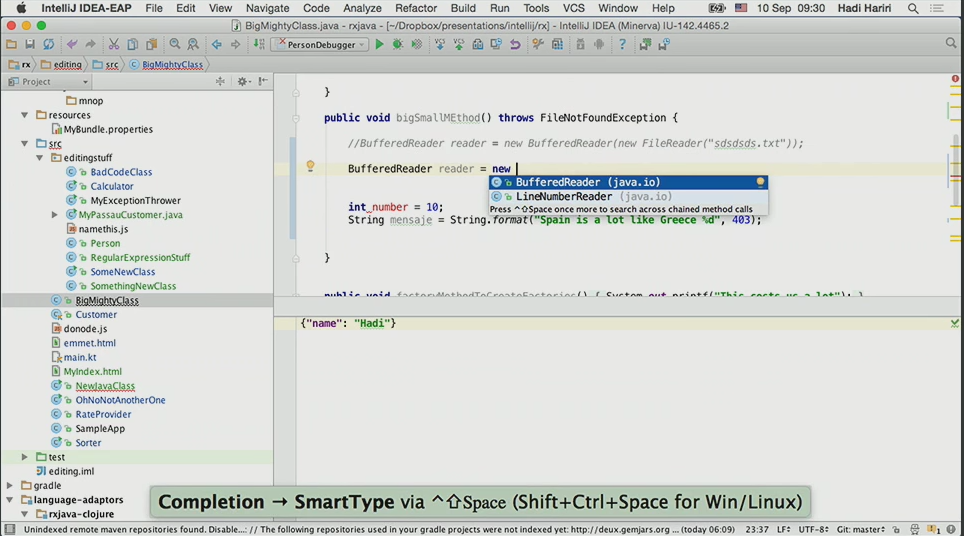Select LineNumberReader completion suggestion
Image resolution: width=964 pixels, height=536 pixels.
coord(628,197)
